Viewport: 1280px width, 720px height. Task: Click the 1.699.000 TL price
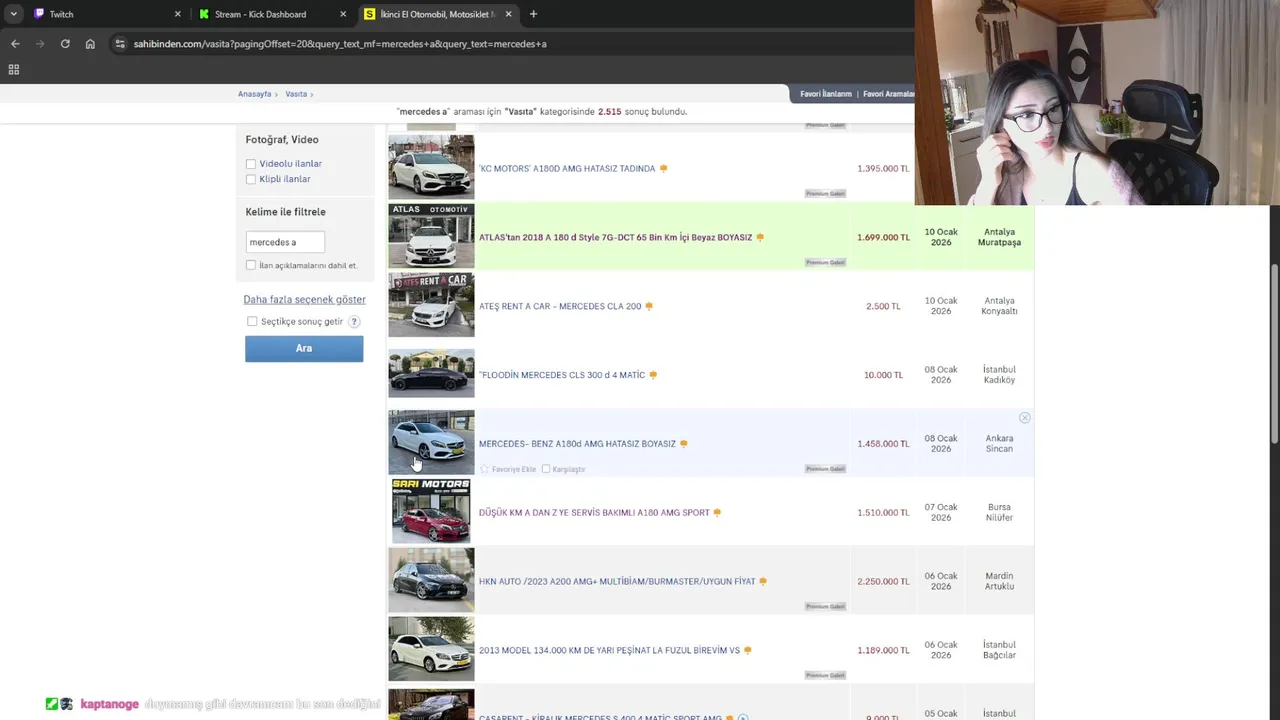point(883,238)
